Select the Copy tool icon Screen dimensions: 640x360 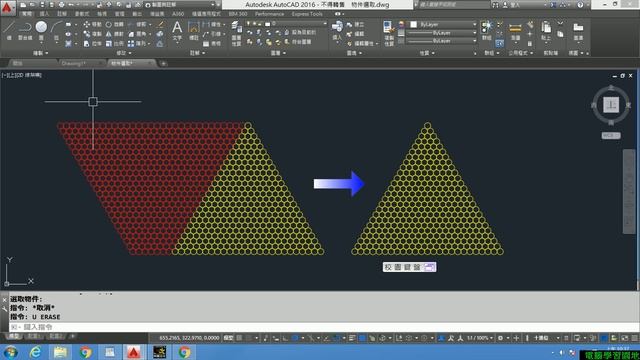click(87, 34)
